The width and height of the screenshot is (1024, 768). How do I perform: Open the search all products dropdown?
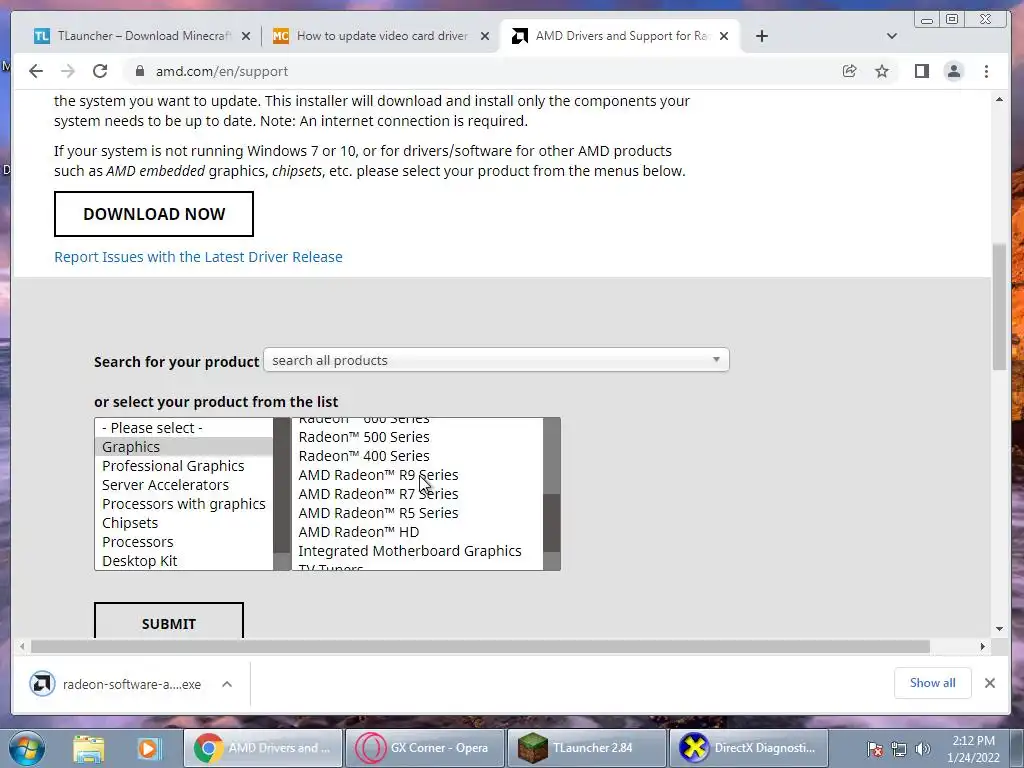pos(496,360)
